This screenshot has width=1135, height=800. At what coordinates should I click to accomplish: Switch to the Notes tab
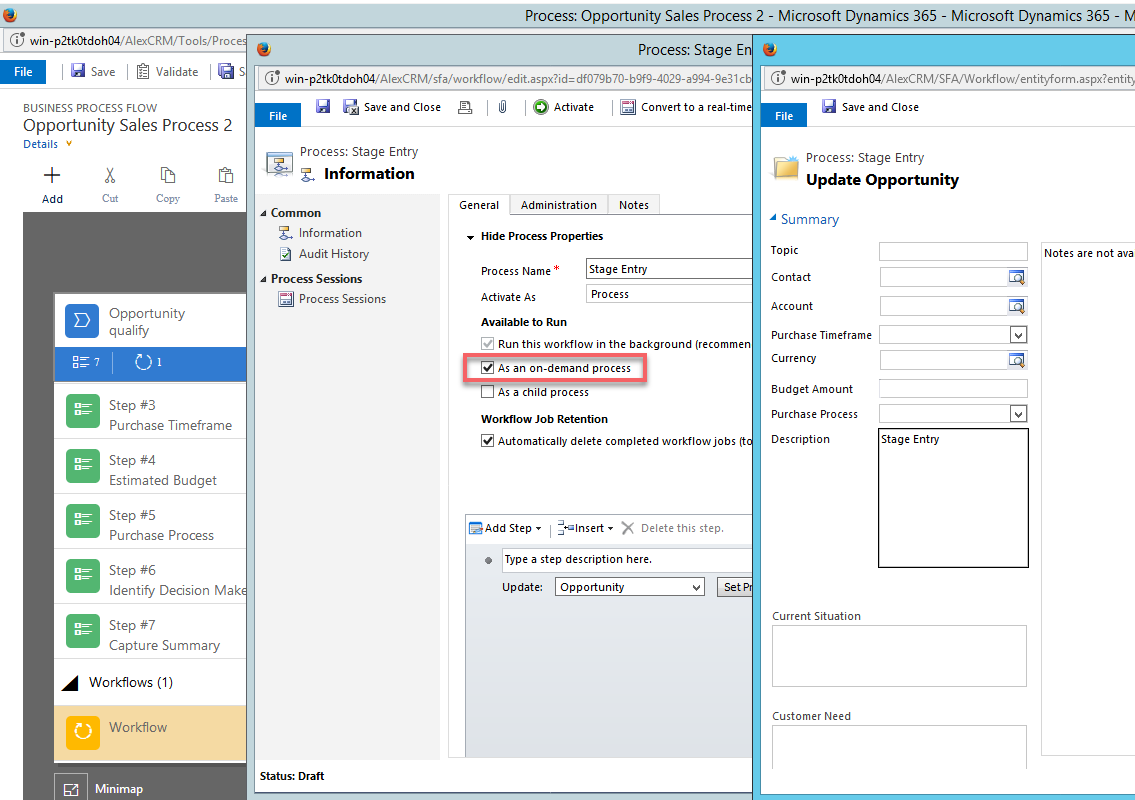point(633,204)
